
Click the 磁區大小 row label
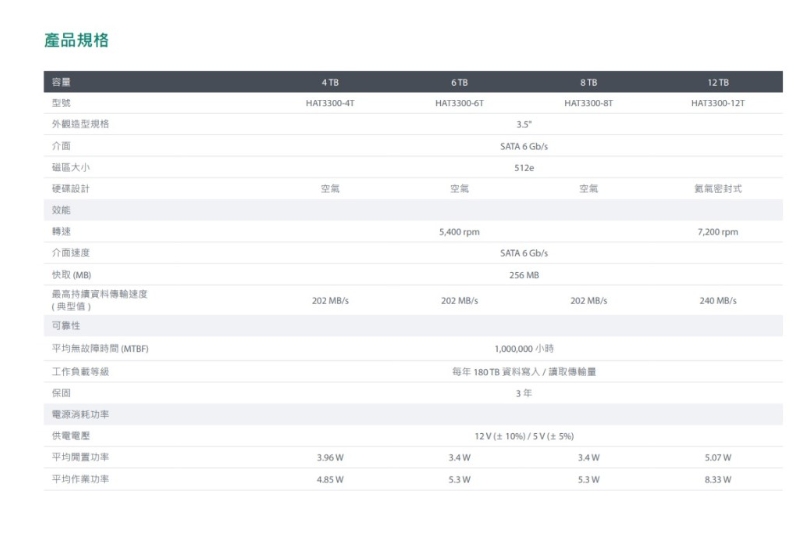[x=71, y=167]
